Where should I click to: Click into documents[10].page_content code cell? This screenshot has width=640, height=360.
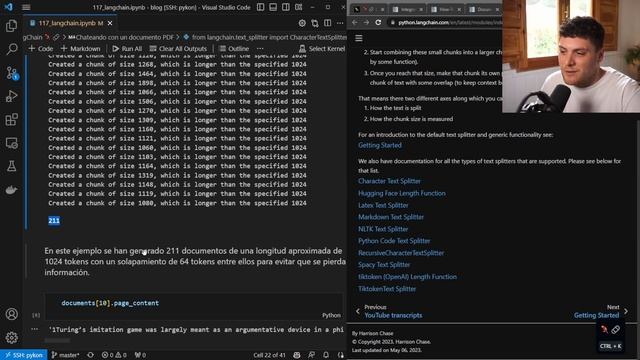(x=194, y=303)
